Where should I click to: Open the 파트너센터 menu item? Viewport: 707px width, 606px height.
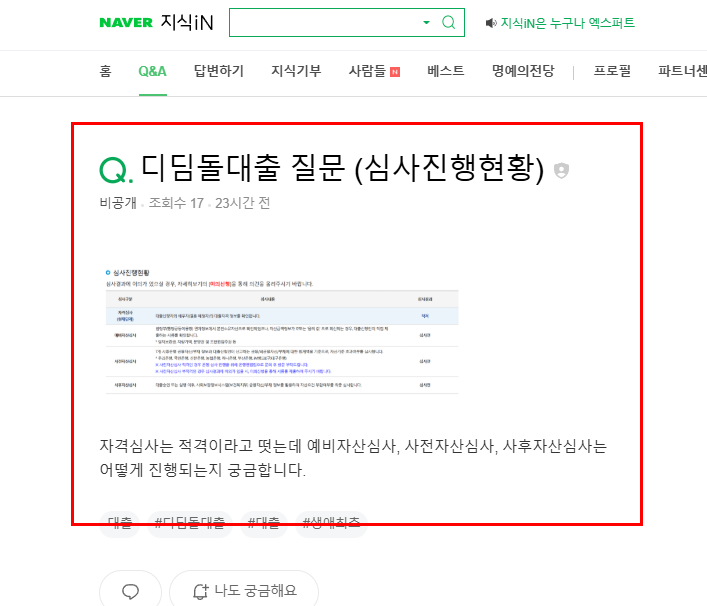(682, 71)
